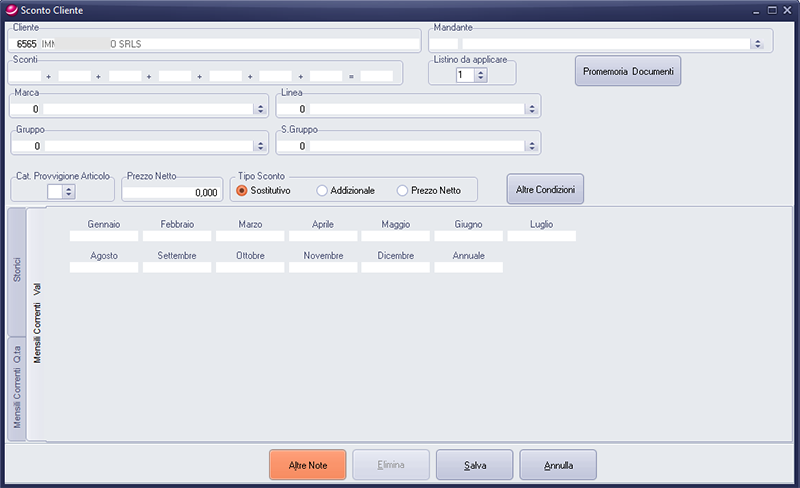800x488 pixels.
Task: Open Altre Condizioni
Action: point(545,190)
